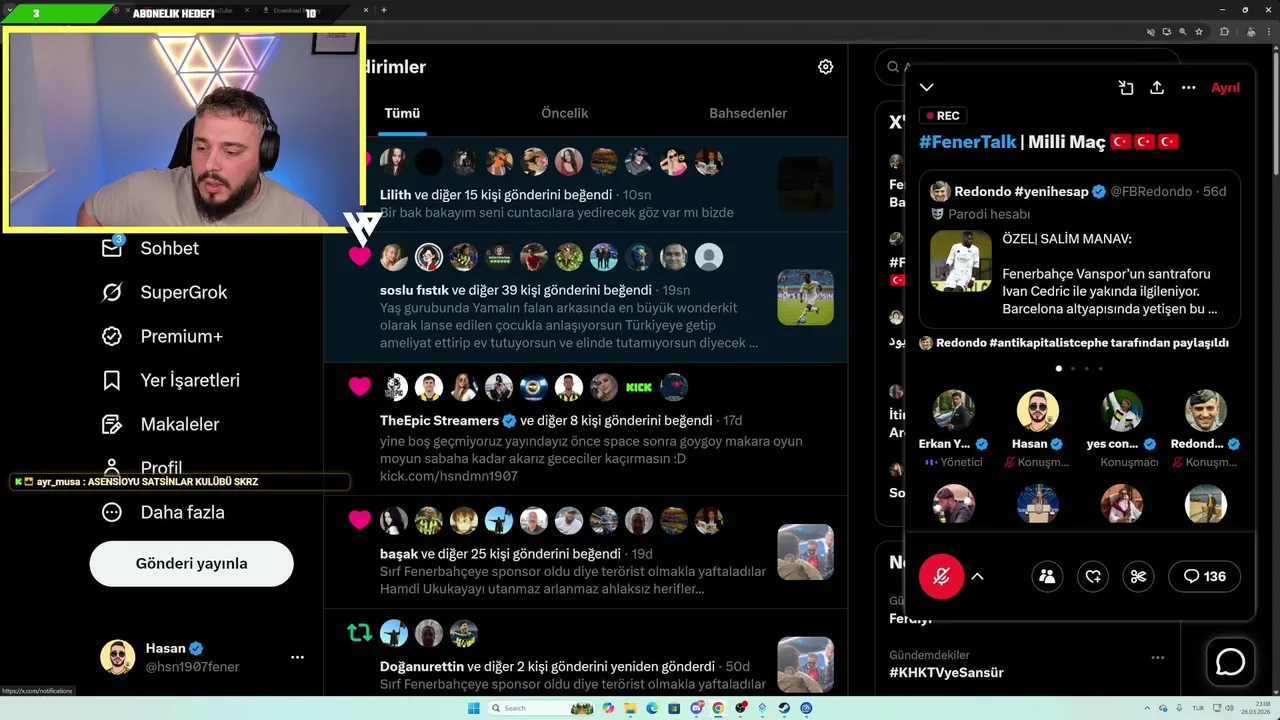Open football thumbnail in soslu fıstık notification
Screen dimensions: 1280x720
point(805,297)
